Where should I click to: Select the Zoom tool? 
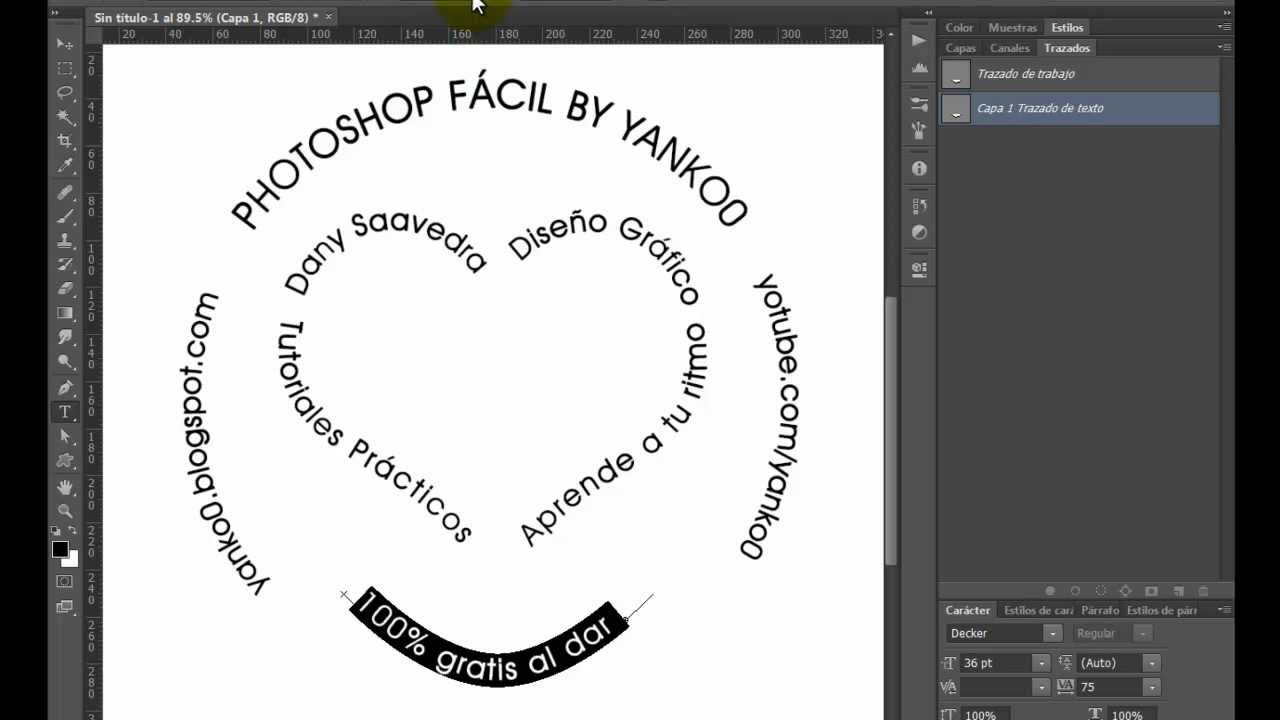click(x=65, y=511)
